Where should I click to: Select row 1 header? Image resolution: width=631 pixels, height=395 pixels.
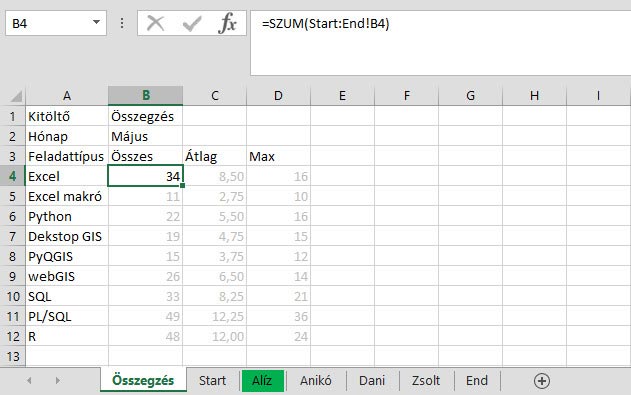click(x=12, y=116)
